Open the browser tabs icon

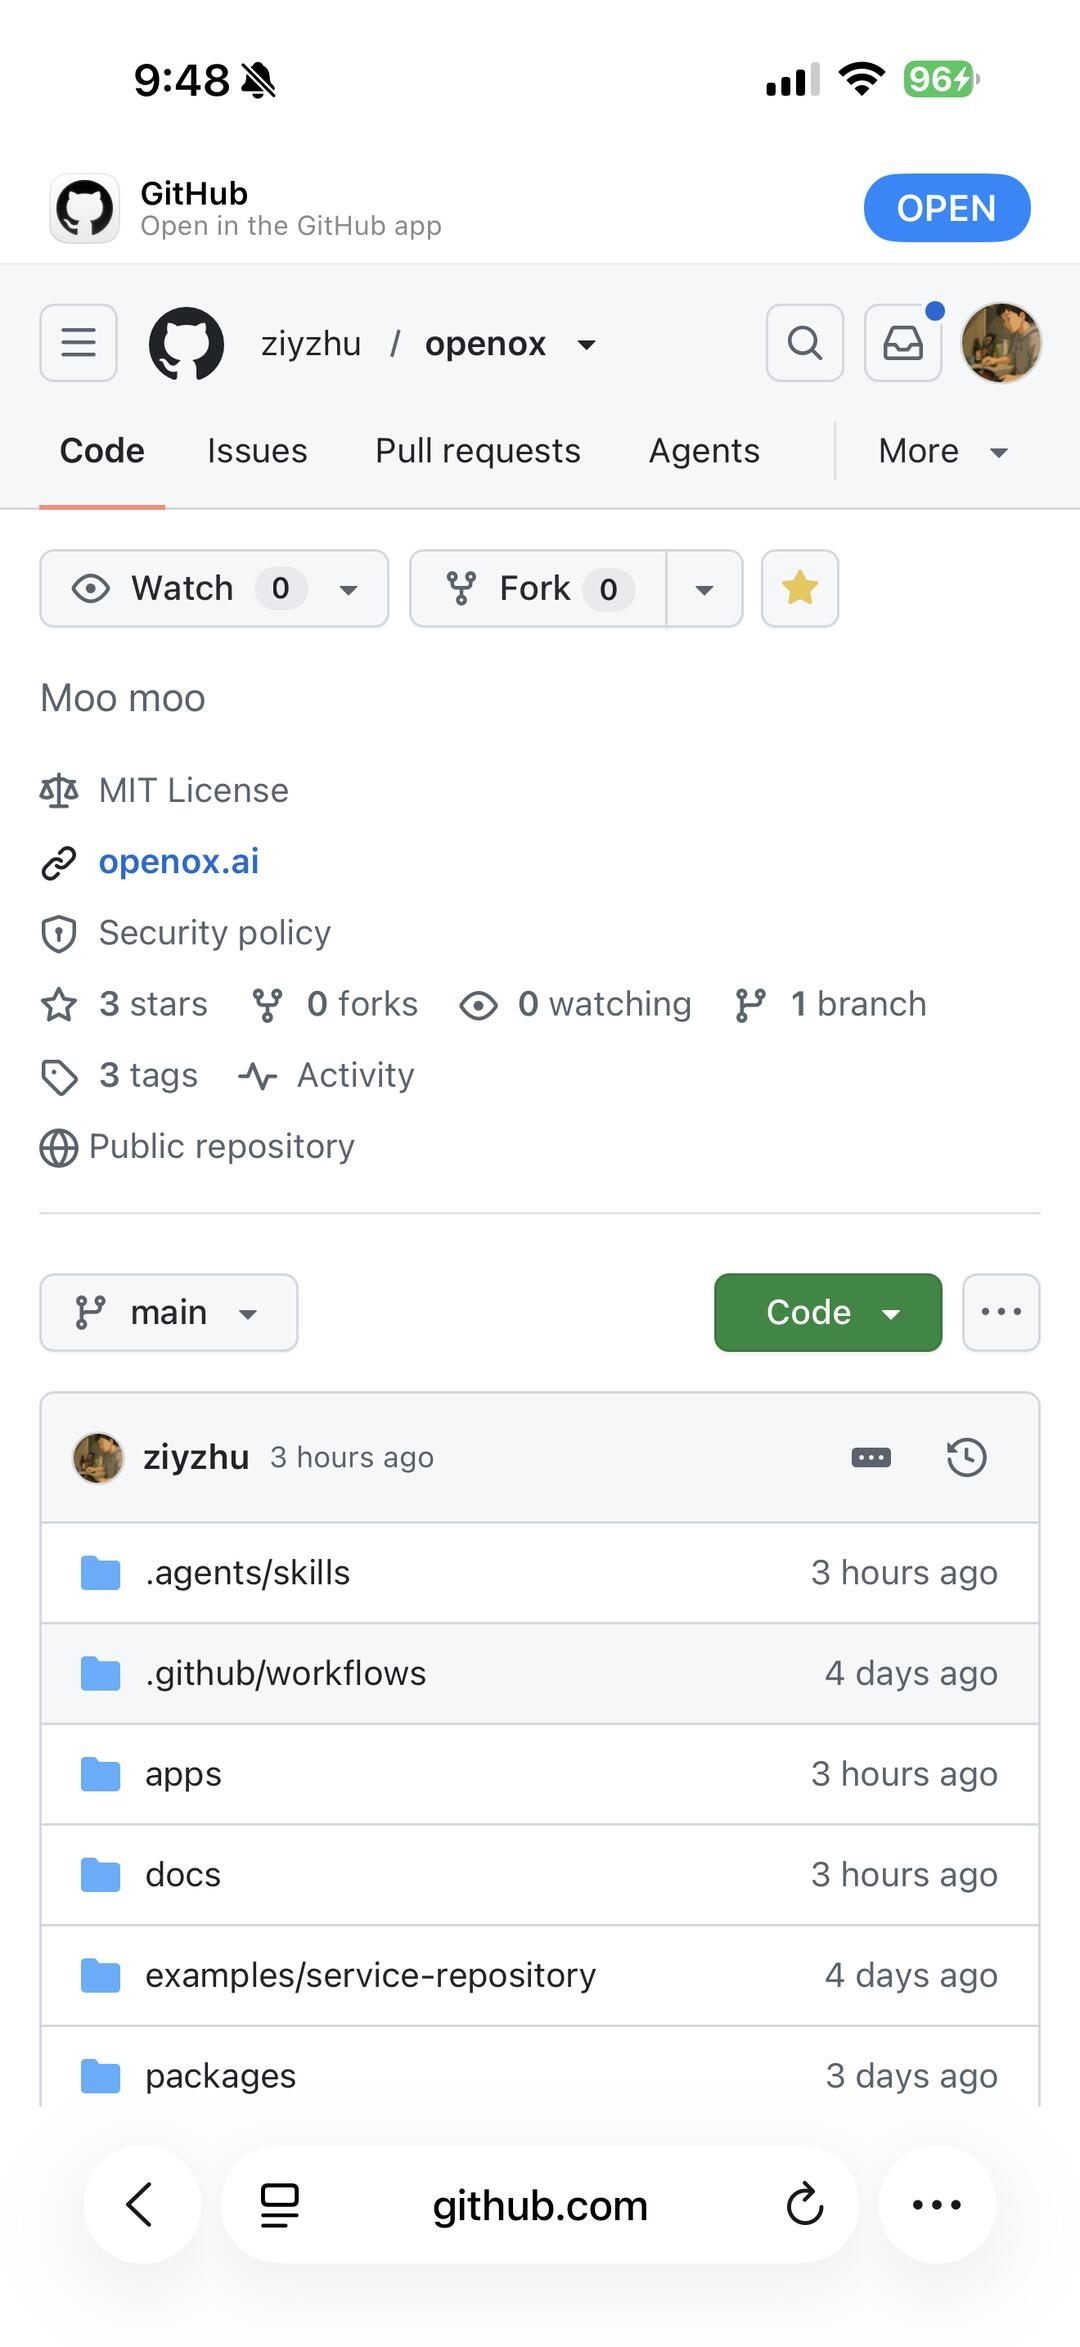click(x=280, y=2204)
